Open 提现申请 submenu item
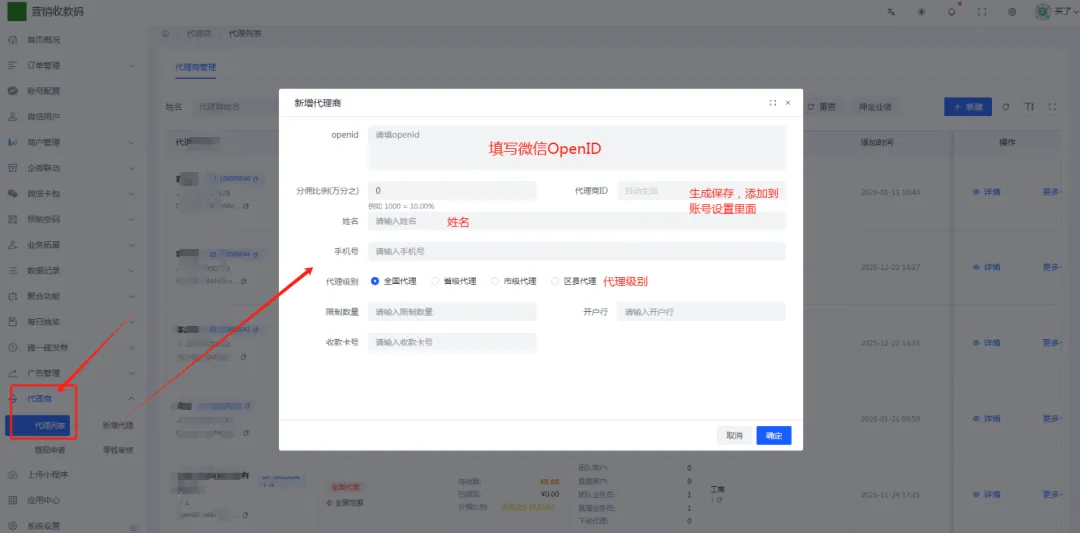1080x533 pixels. [50, 450]
